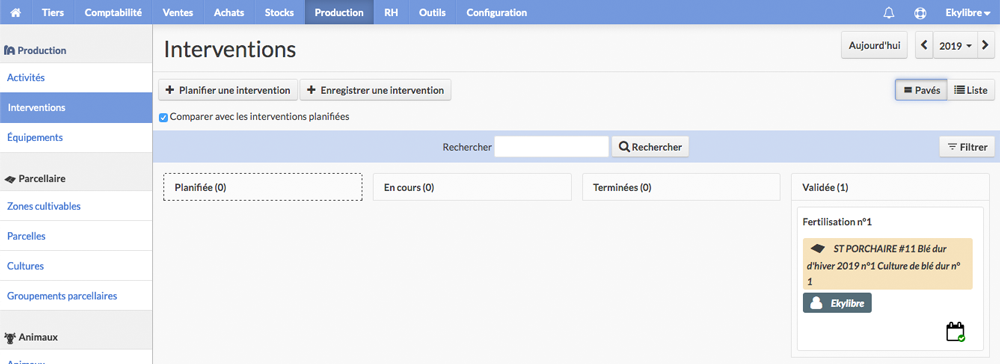Open the Achats menu
The image size is (1000, 364).
(x=229, y=13)
